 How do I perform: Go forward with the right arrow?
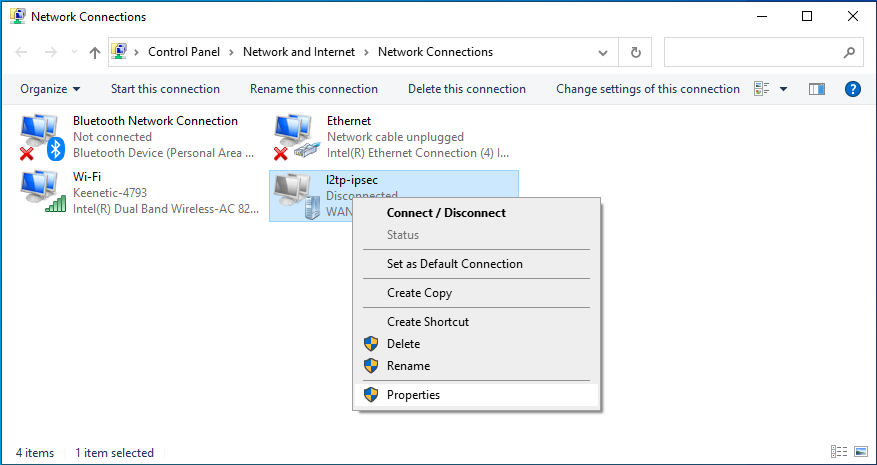50,53
